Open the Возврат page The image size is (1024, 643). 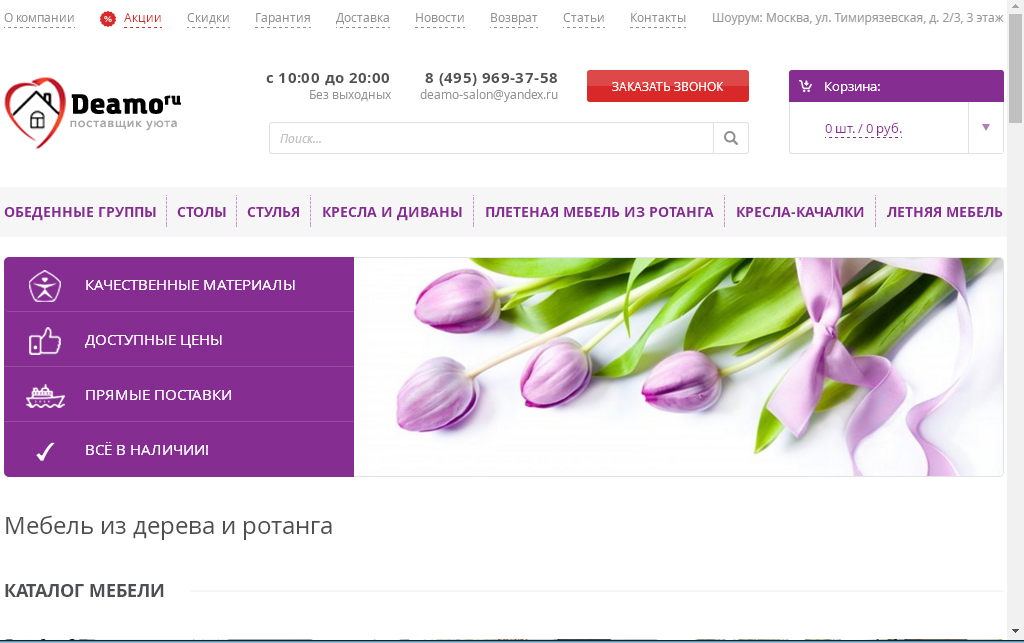(513, 18)
